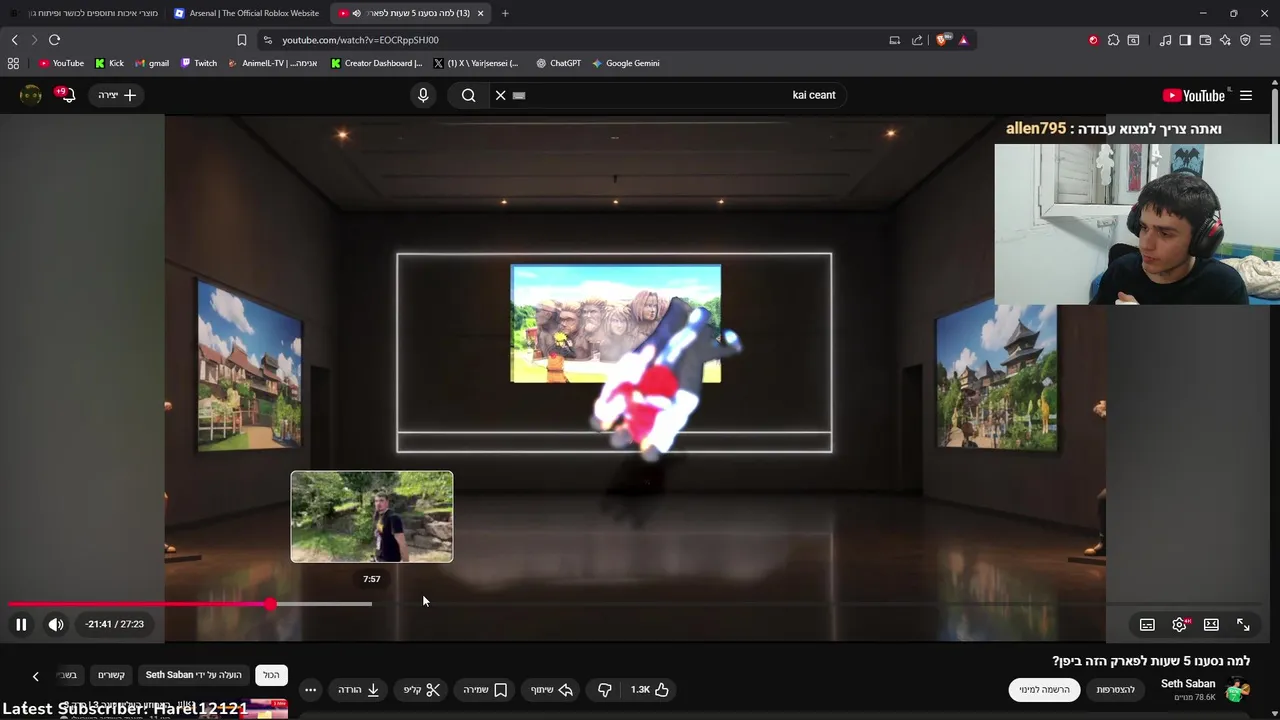Viewport: 1280px width, 720px height.
Task: Open the video player settings gear
Action: point(1180,624)
